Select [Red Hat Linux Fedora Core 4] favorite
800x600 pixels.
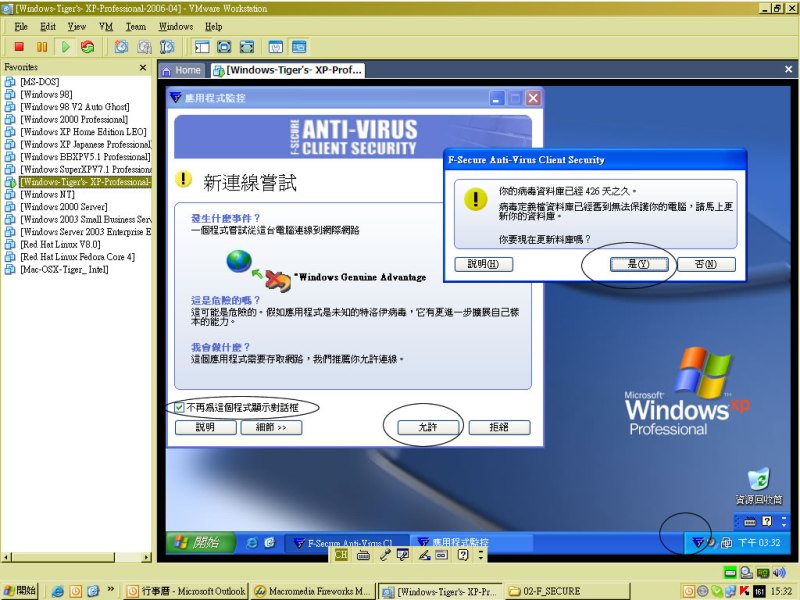point(78,257)
